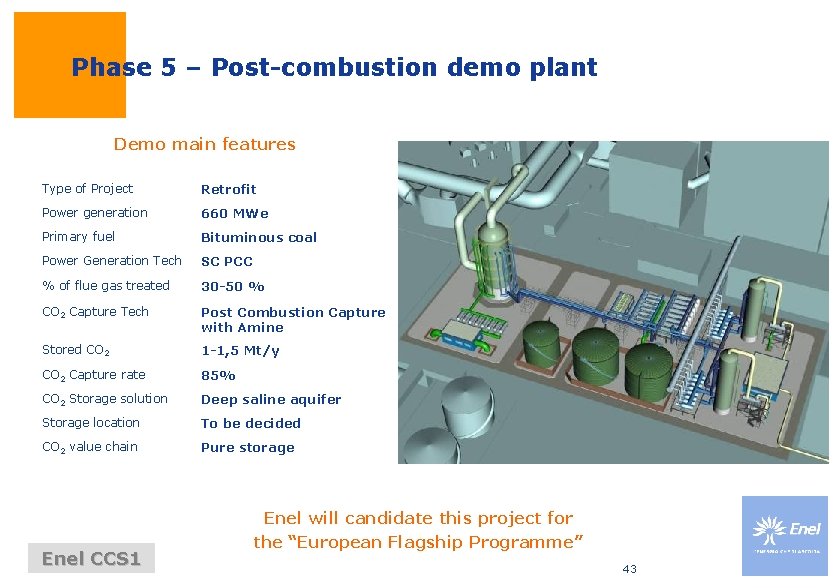Click the 'CO2 Capture rate' label
Screen dimensions: 840x588
[x=94, y=375]
